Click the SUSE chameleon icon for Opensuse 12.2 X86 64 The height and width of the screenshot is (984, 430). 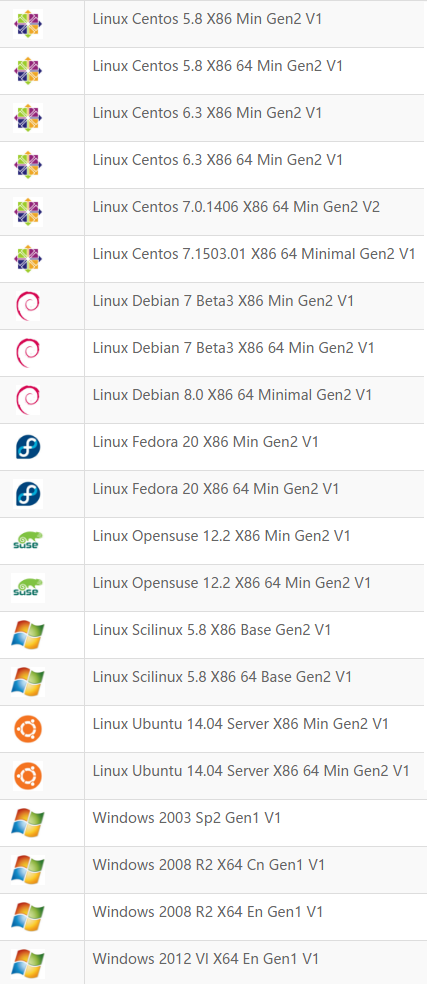tap(28, 587)
